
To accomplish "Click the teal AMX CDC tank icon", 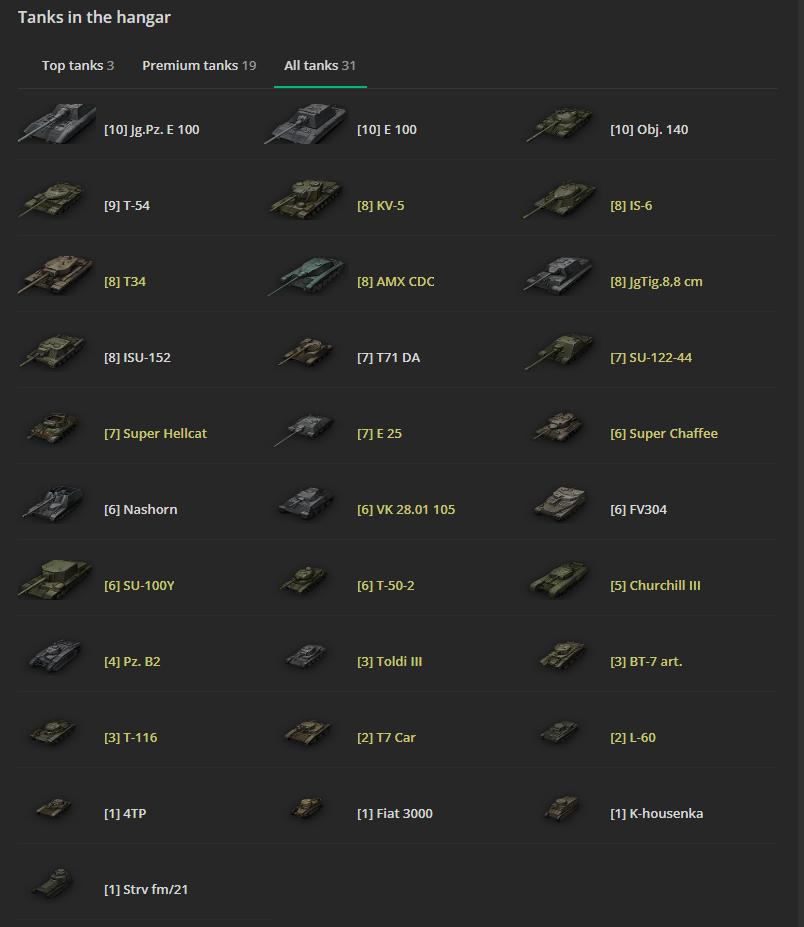I will 306,275.
